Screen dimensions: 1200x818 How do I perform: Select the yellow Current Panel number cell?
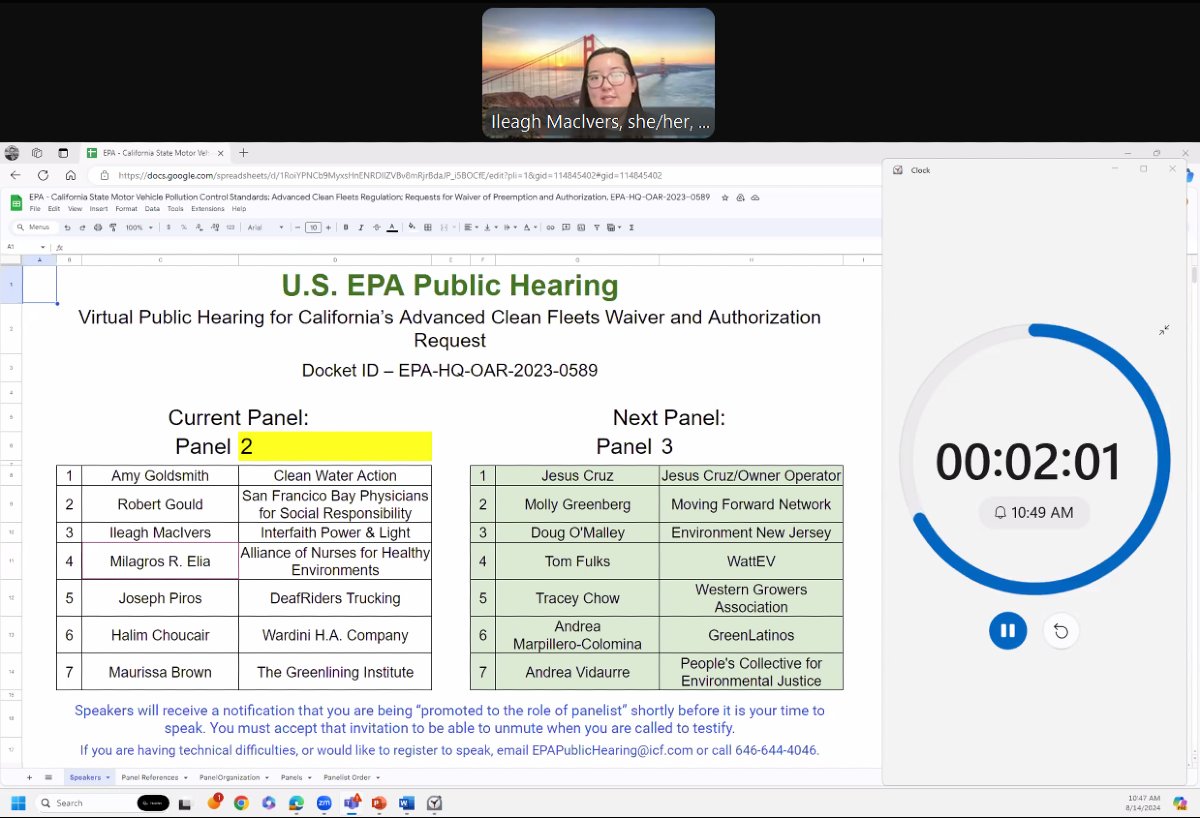coord(335,446)
